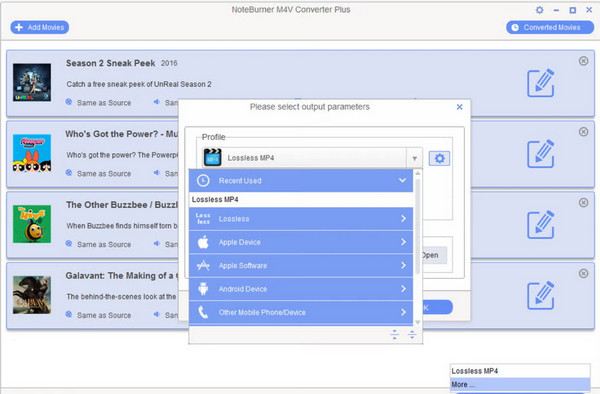Click Same as Source video for Powerpuff
Screen dimensions: 600x394
104,173
